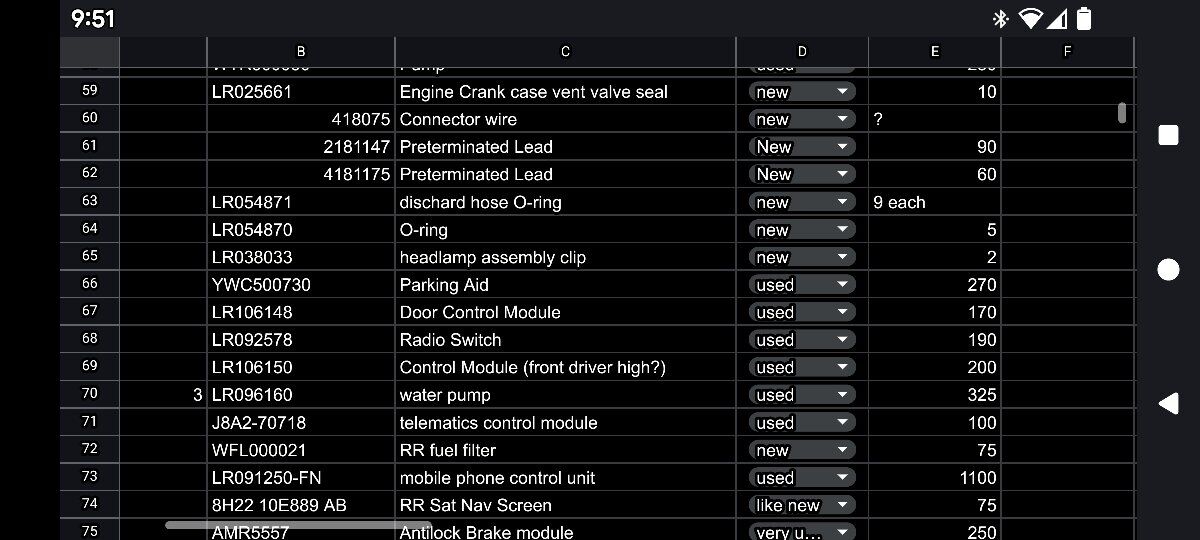Click the horizontal scrollbar at bottom
The width and height of the screenshot is (1200, 540).
298,524
